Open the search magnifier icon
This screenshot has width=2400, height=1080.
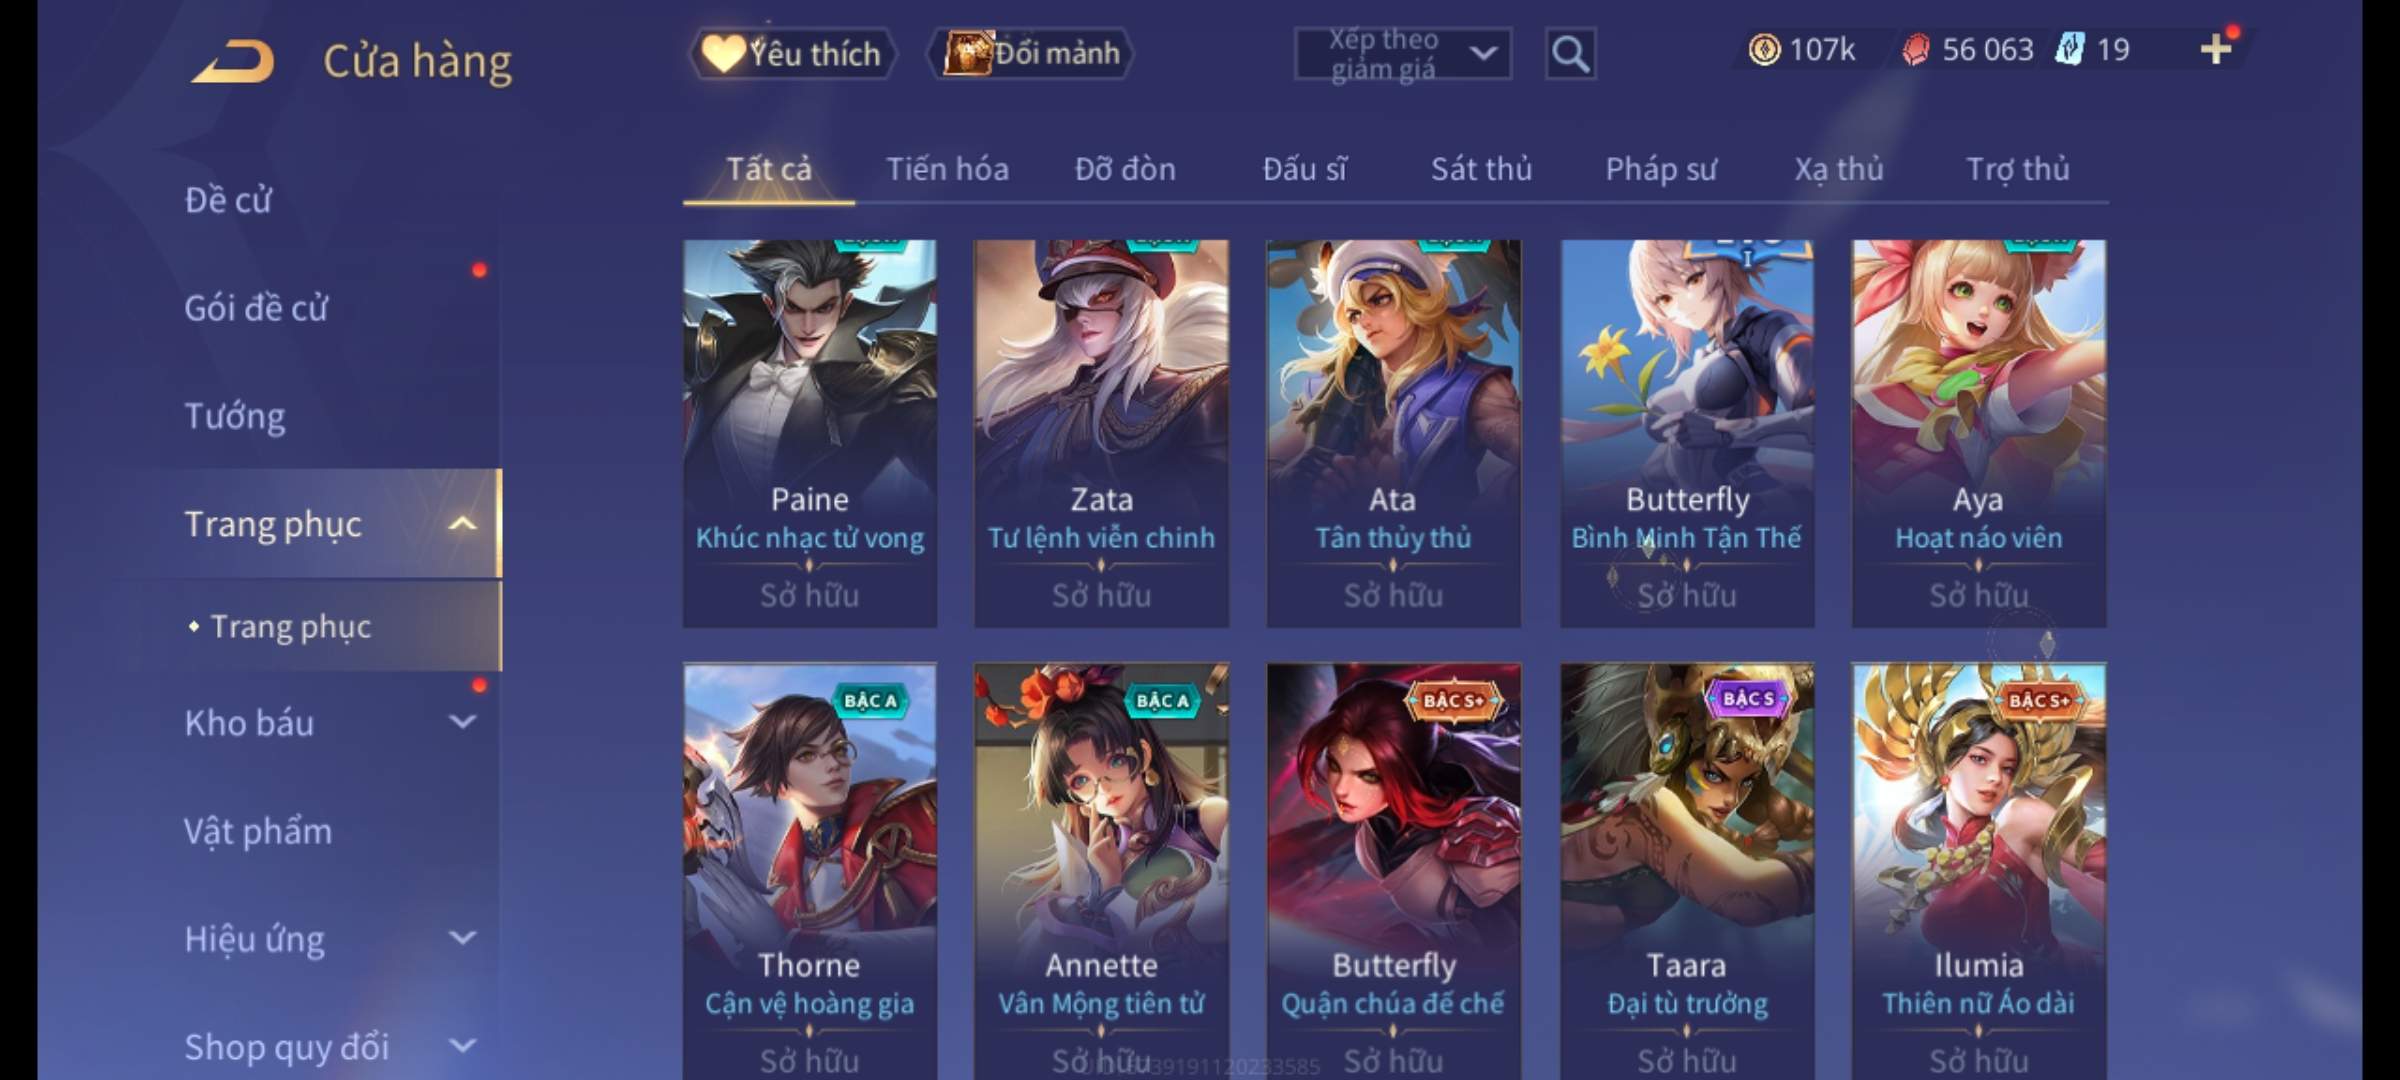(x=1570, y=54)
